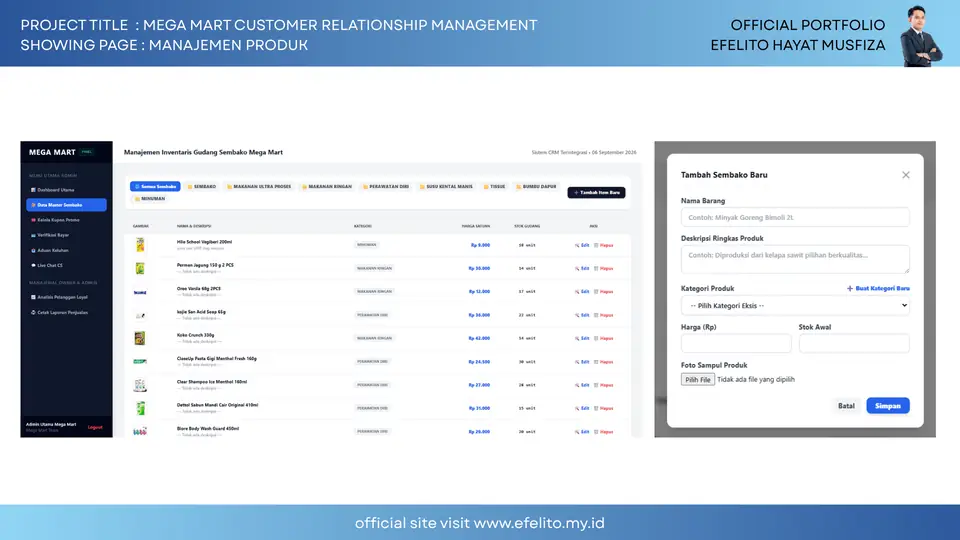Click the Kelola Kupon Promo sidebar icon
This screenshot has height=540, width=960.
(33, 220)
